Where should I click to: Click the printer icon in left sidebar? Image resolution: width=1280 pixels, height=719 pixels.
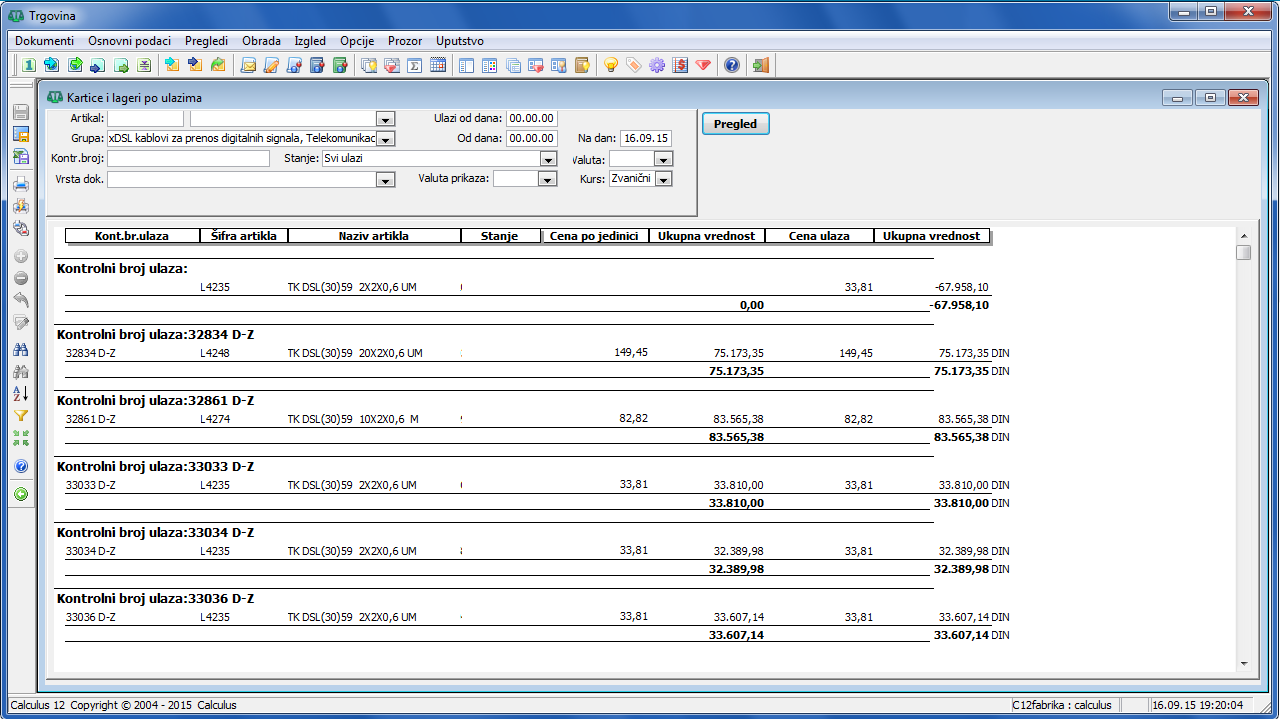tap(20, 184)
